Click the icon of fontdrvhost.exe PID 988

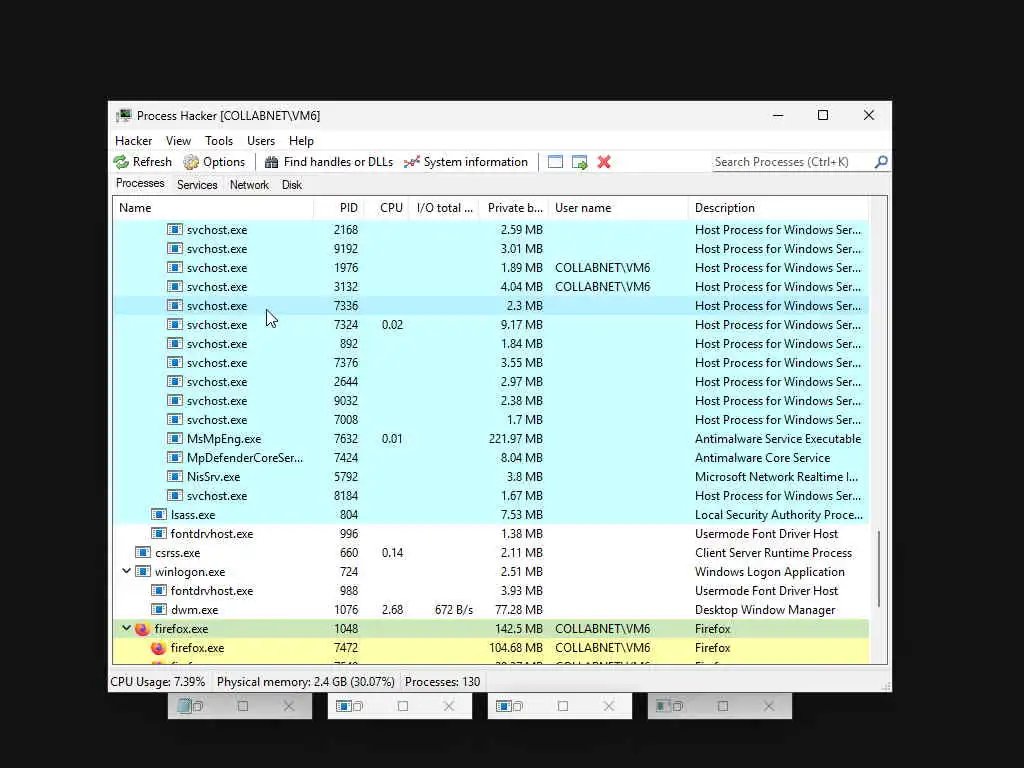[159, 590]
